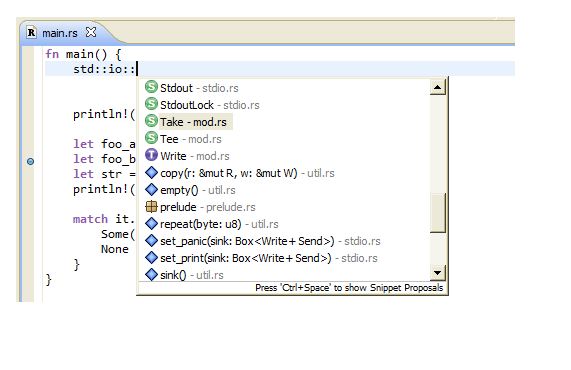The width and height of the screenshot is (571, 370).
Task: Click the 'None' match arm line
Action: [x=115, y=249]
